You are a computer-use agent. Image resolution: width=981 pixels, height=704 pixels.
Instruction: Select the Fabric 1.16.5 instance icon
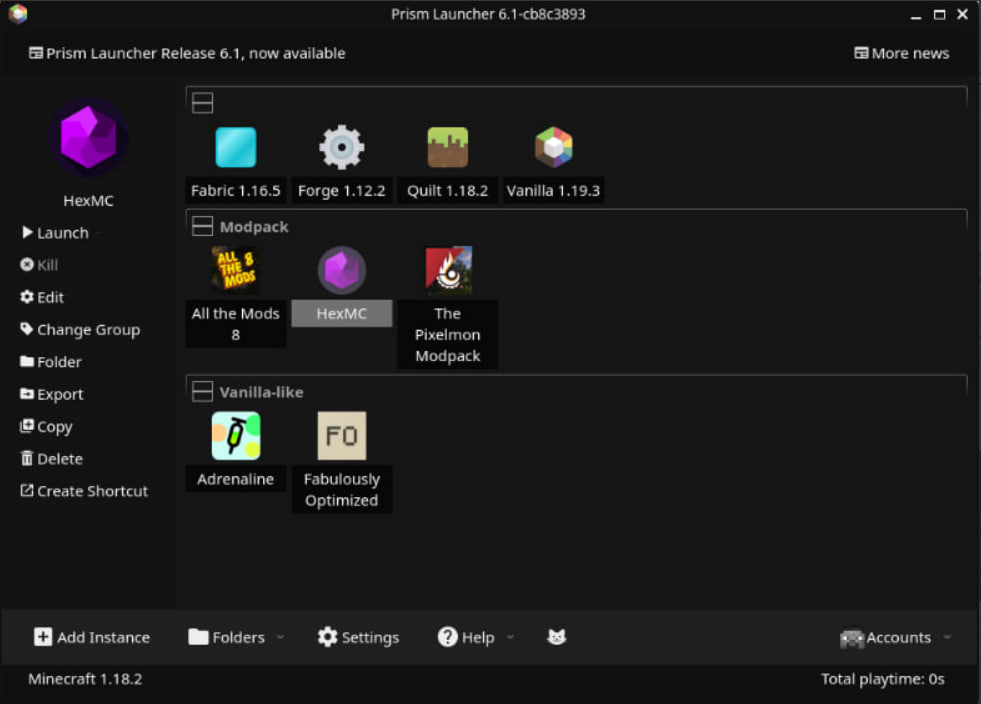pos(235,147)
